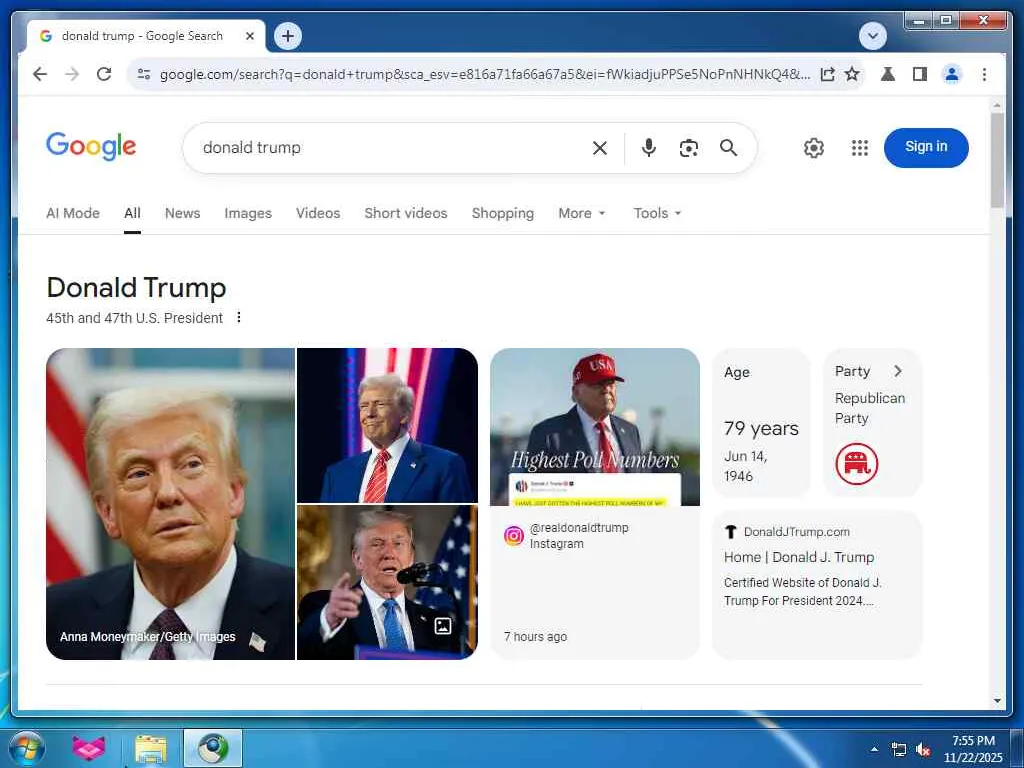This screenshot has height=768, width=1024.
Task: Expand the Party card chevron
Action: point(898,372)
